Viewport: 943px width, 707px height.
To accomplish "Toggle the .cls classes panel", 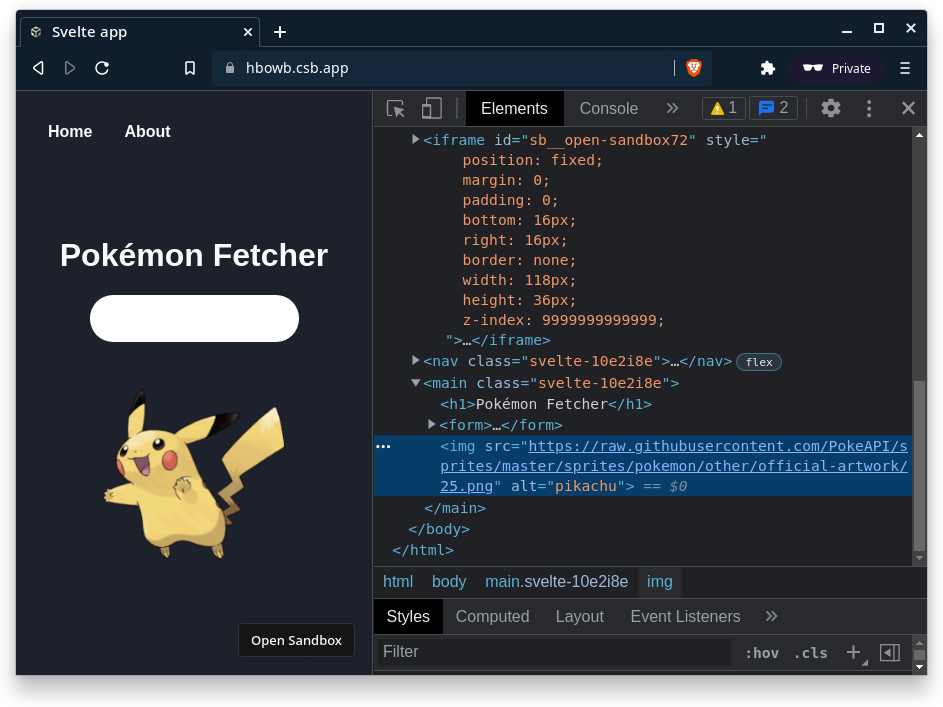I will tap(811, 653).
